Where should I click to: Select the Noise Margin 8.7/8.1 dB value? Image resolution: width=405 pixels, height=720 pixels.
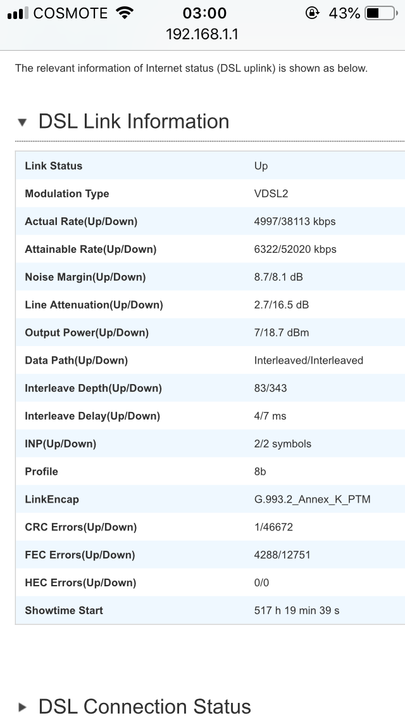278,277
